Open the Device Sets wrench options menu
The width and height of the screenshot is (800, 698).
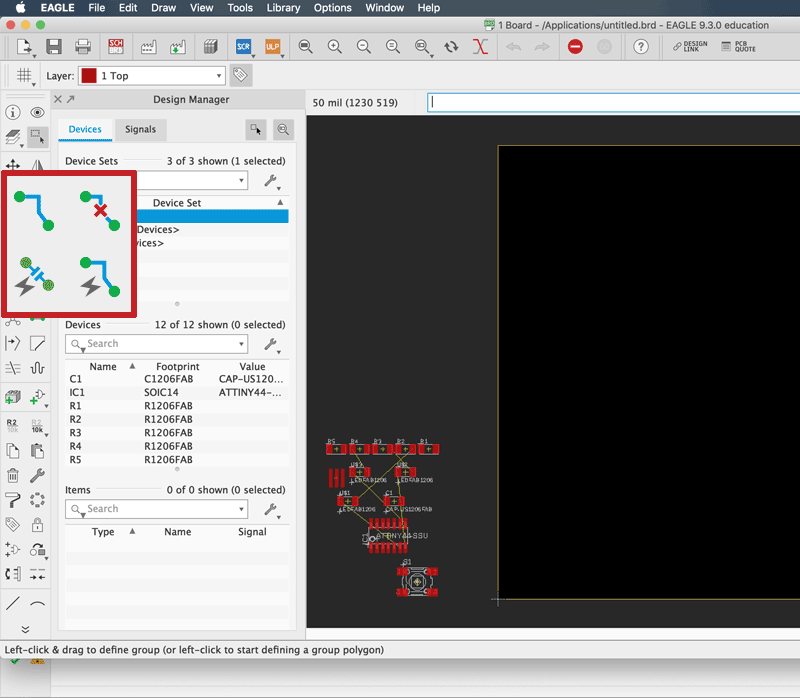271,181
